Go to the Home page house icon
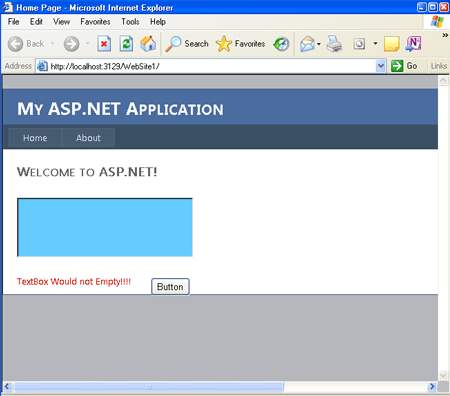Screen dimensions: 450x396 pos(148,44)
